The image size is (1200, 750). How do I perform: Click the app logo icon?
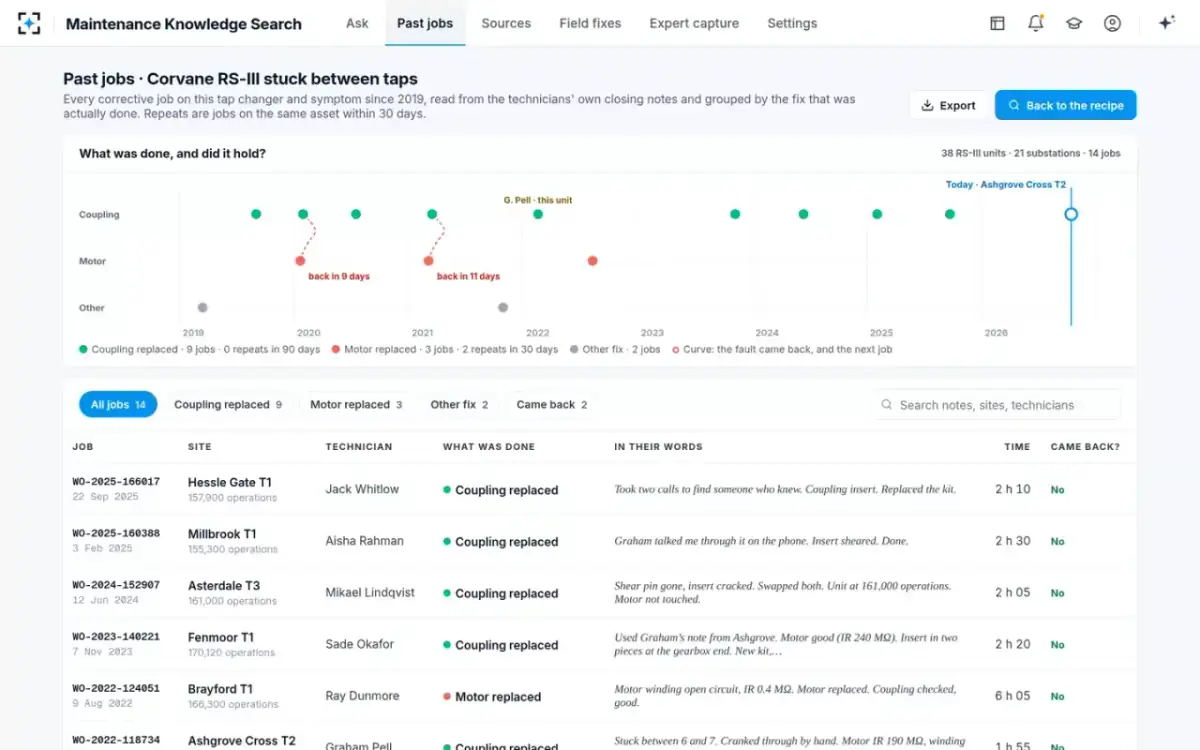[29, 23]
